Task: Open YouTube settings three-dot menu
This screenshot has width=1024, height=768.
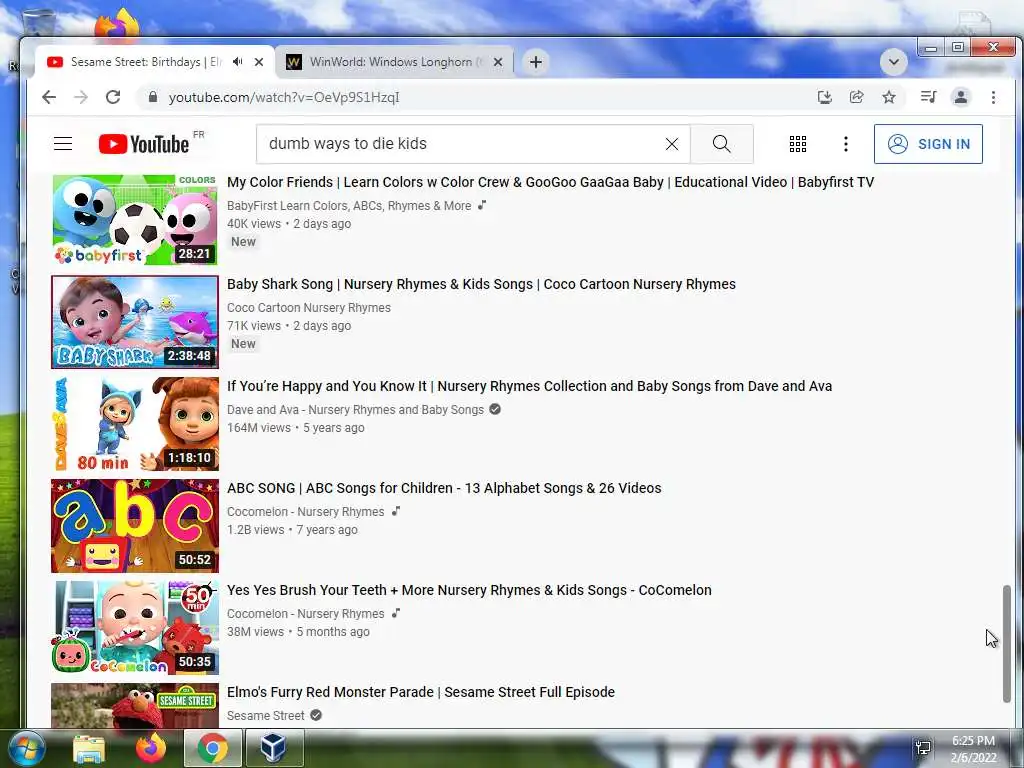Action: point(846,144)
